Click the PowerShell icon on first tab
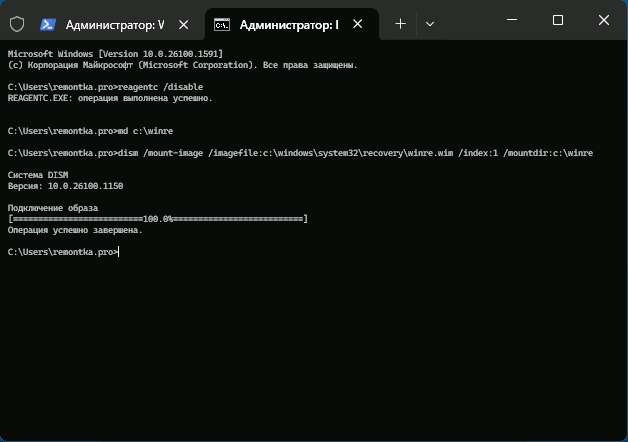This screenshot has width=628, height=442. tap(48, 23)
